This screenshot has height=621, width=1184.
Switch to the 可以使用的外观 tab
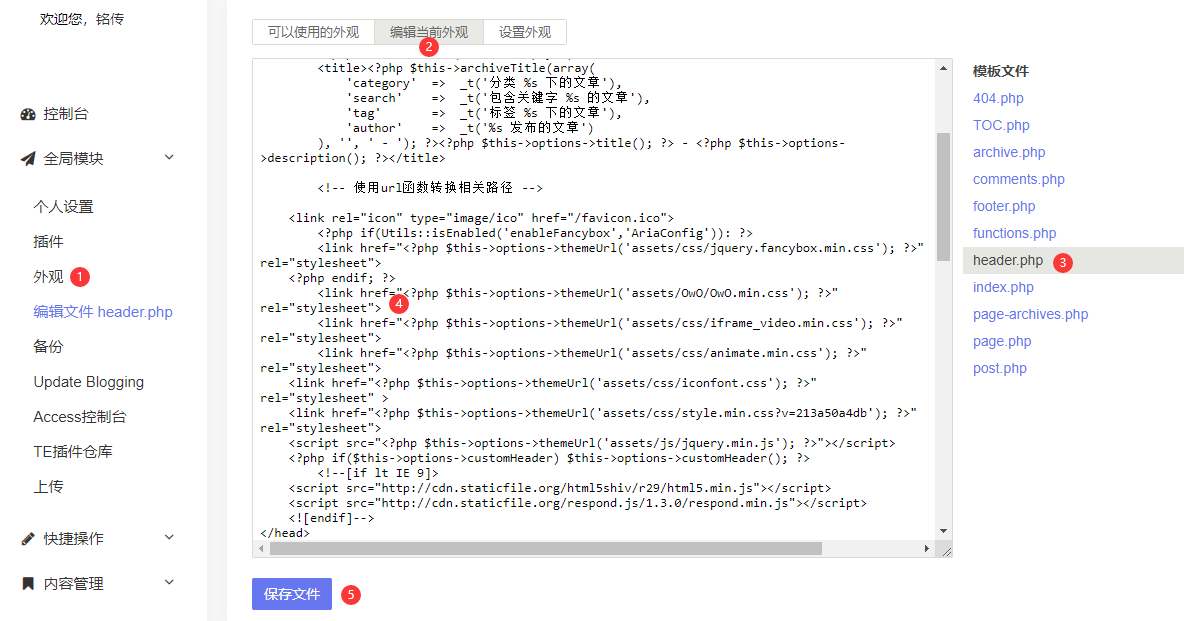tap(313, 32)
